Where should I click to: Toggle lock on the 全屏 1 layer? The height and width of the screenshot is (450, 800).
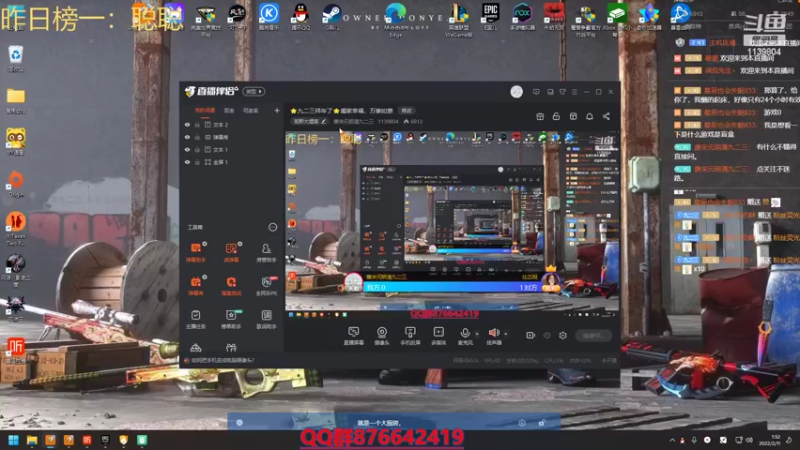point(197,162)
